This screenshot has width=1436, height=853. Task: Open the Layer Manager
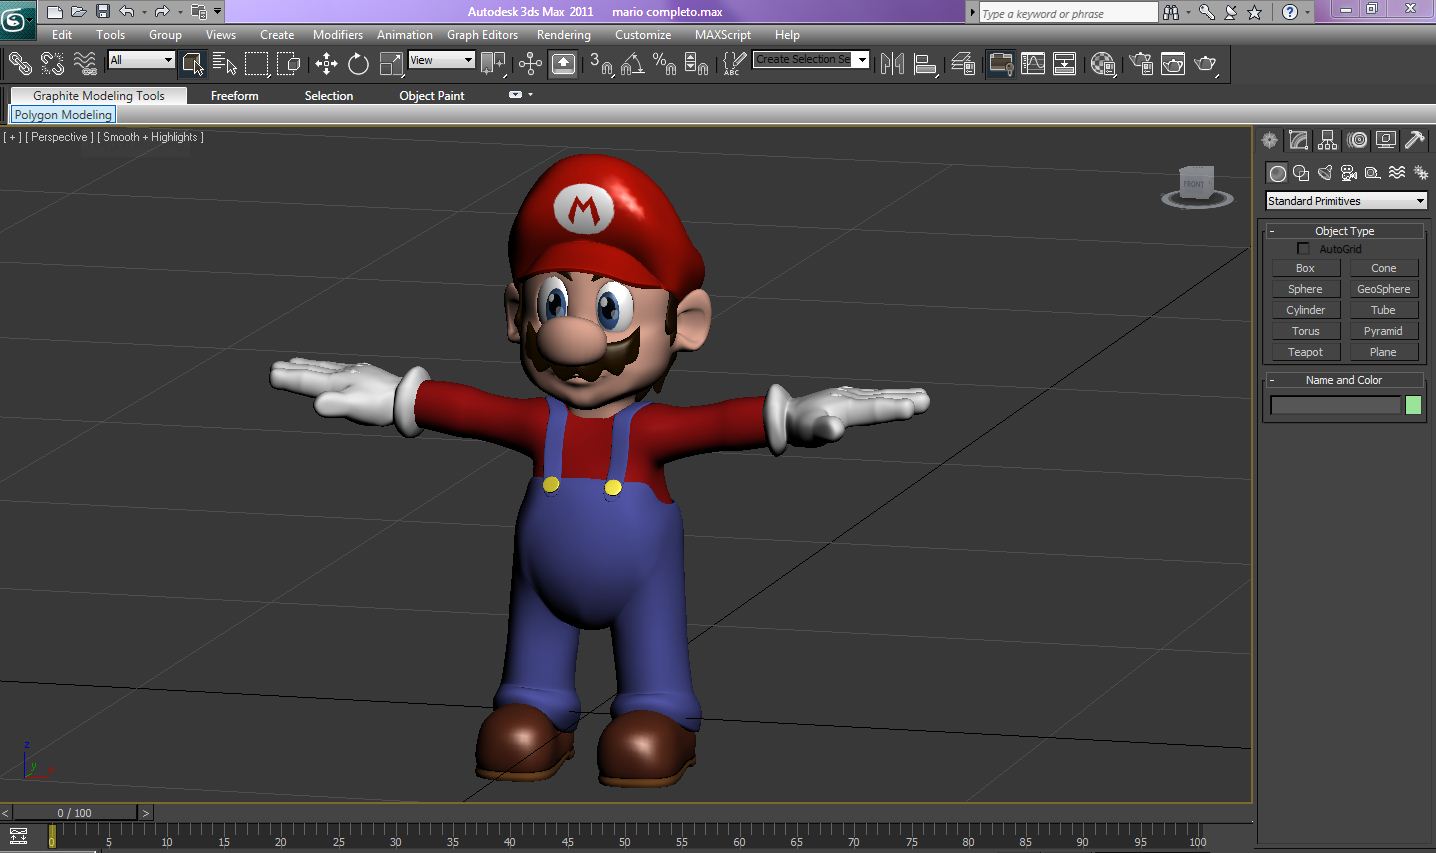click(963, 64)
